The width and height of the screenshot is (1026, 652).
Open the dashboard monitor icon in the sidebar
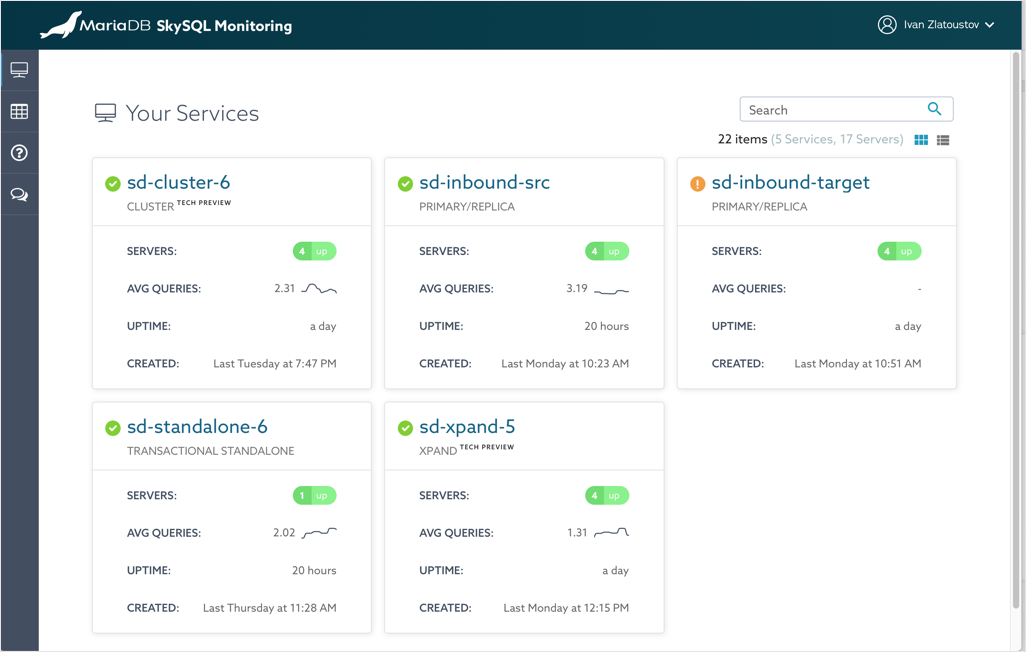(19, 69)
